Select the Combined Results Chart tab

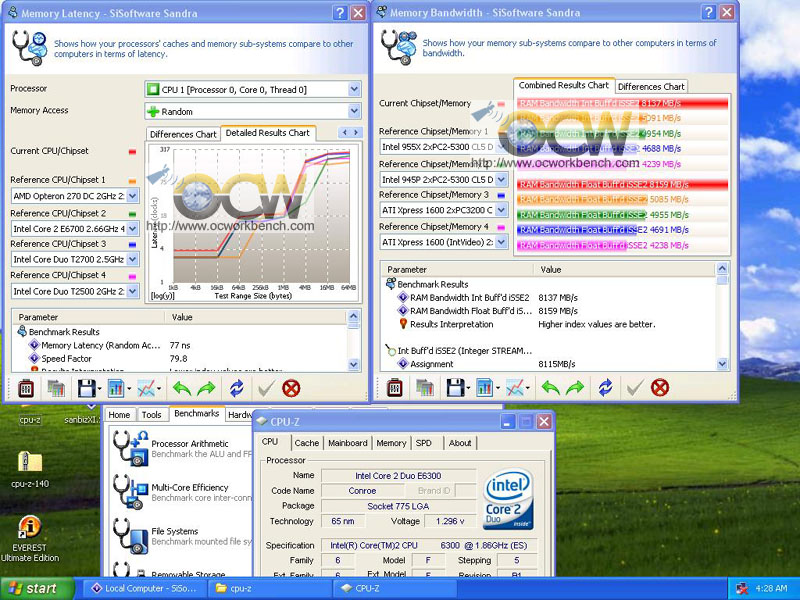564,85
